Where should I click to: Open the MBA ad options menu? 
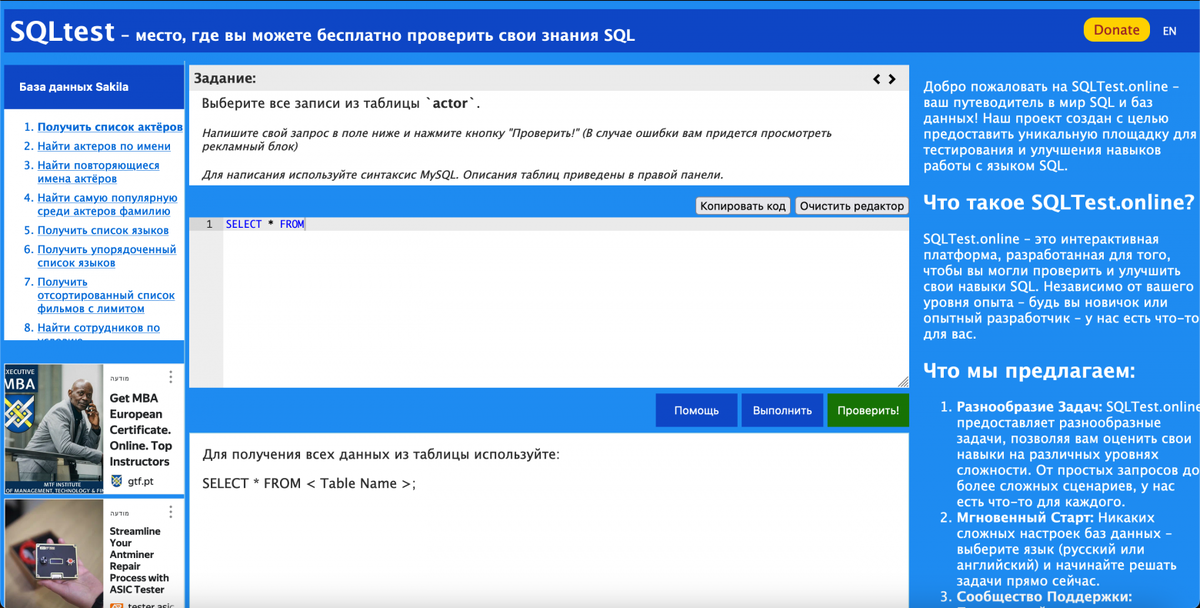coord(171,377)
